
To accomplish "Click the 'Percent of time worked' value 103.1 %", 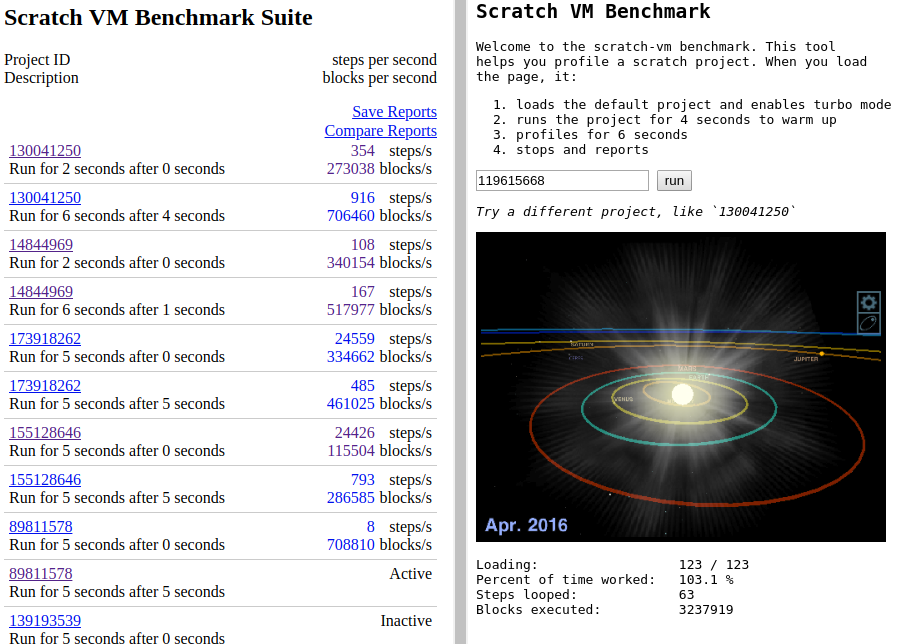I will click(x=706, y=580).
